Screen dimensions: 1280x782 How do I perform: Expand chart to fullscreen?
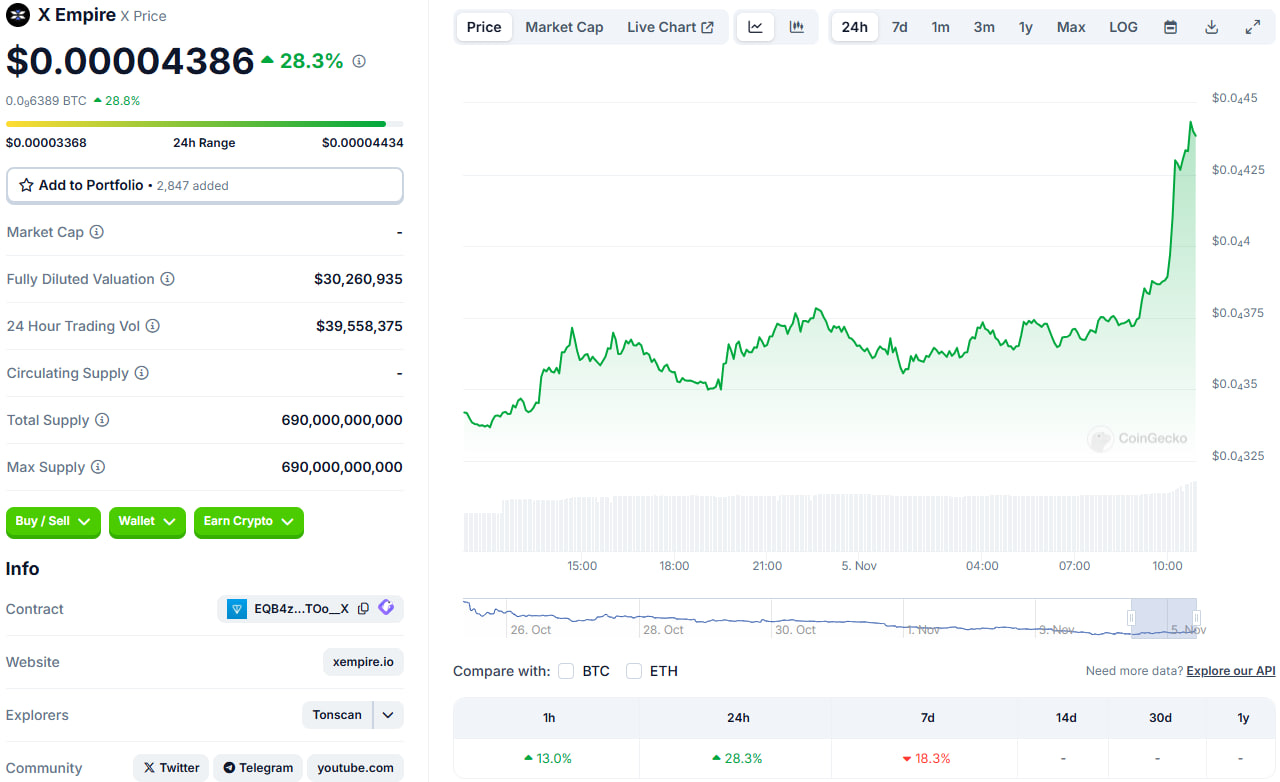pos(1252,27)
